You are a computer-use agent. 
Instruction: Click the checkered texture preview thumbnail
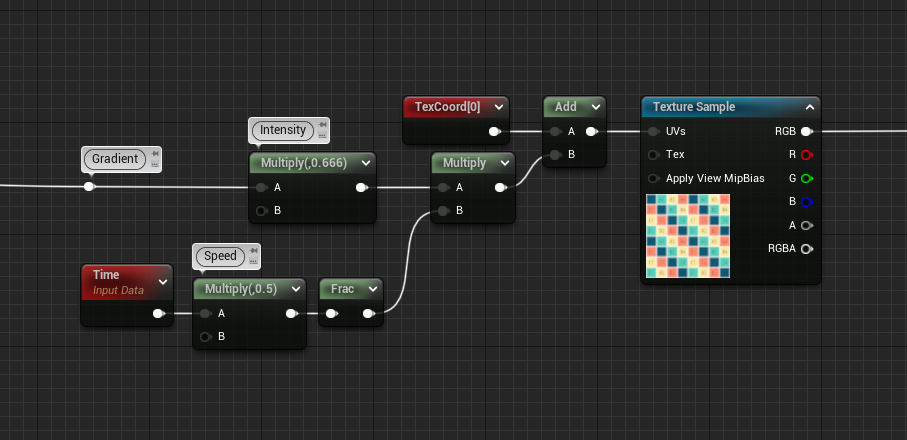click(x=688, y=236)
